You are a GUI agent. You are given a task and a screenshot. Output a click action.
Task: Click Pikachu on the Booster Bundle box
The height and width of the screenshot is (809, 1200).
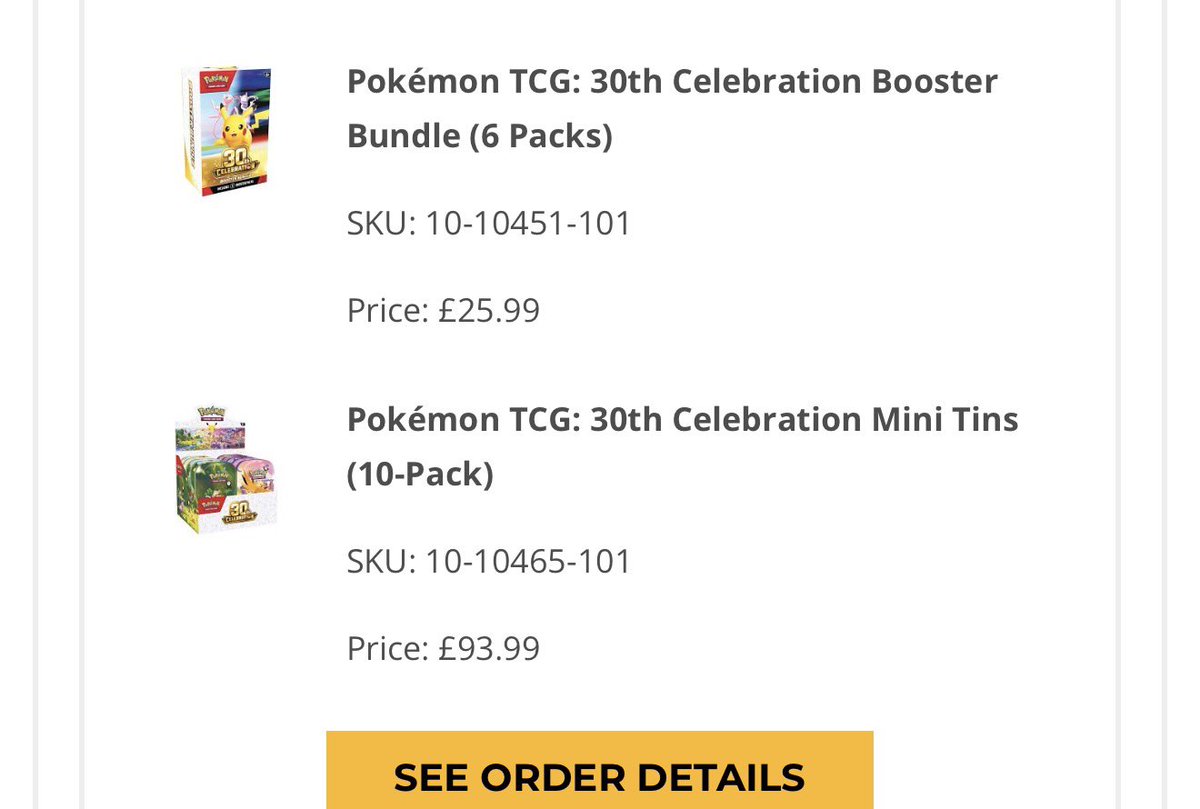(x=236, y=127)
